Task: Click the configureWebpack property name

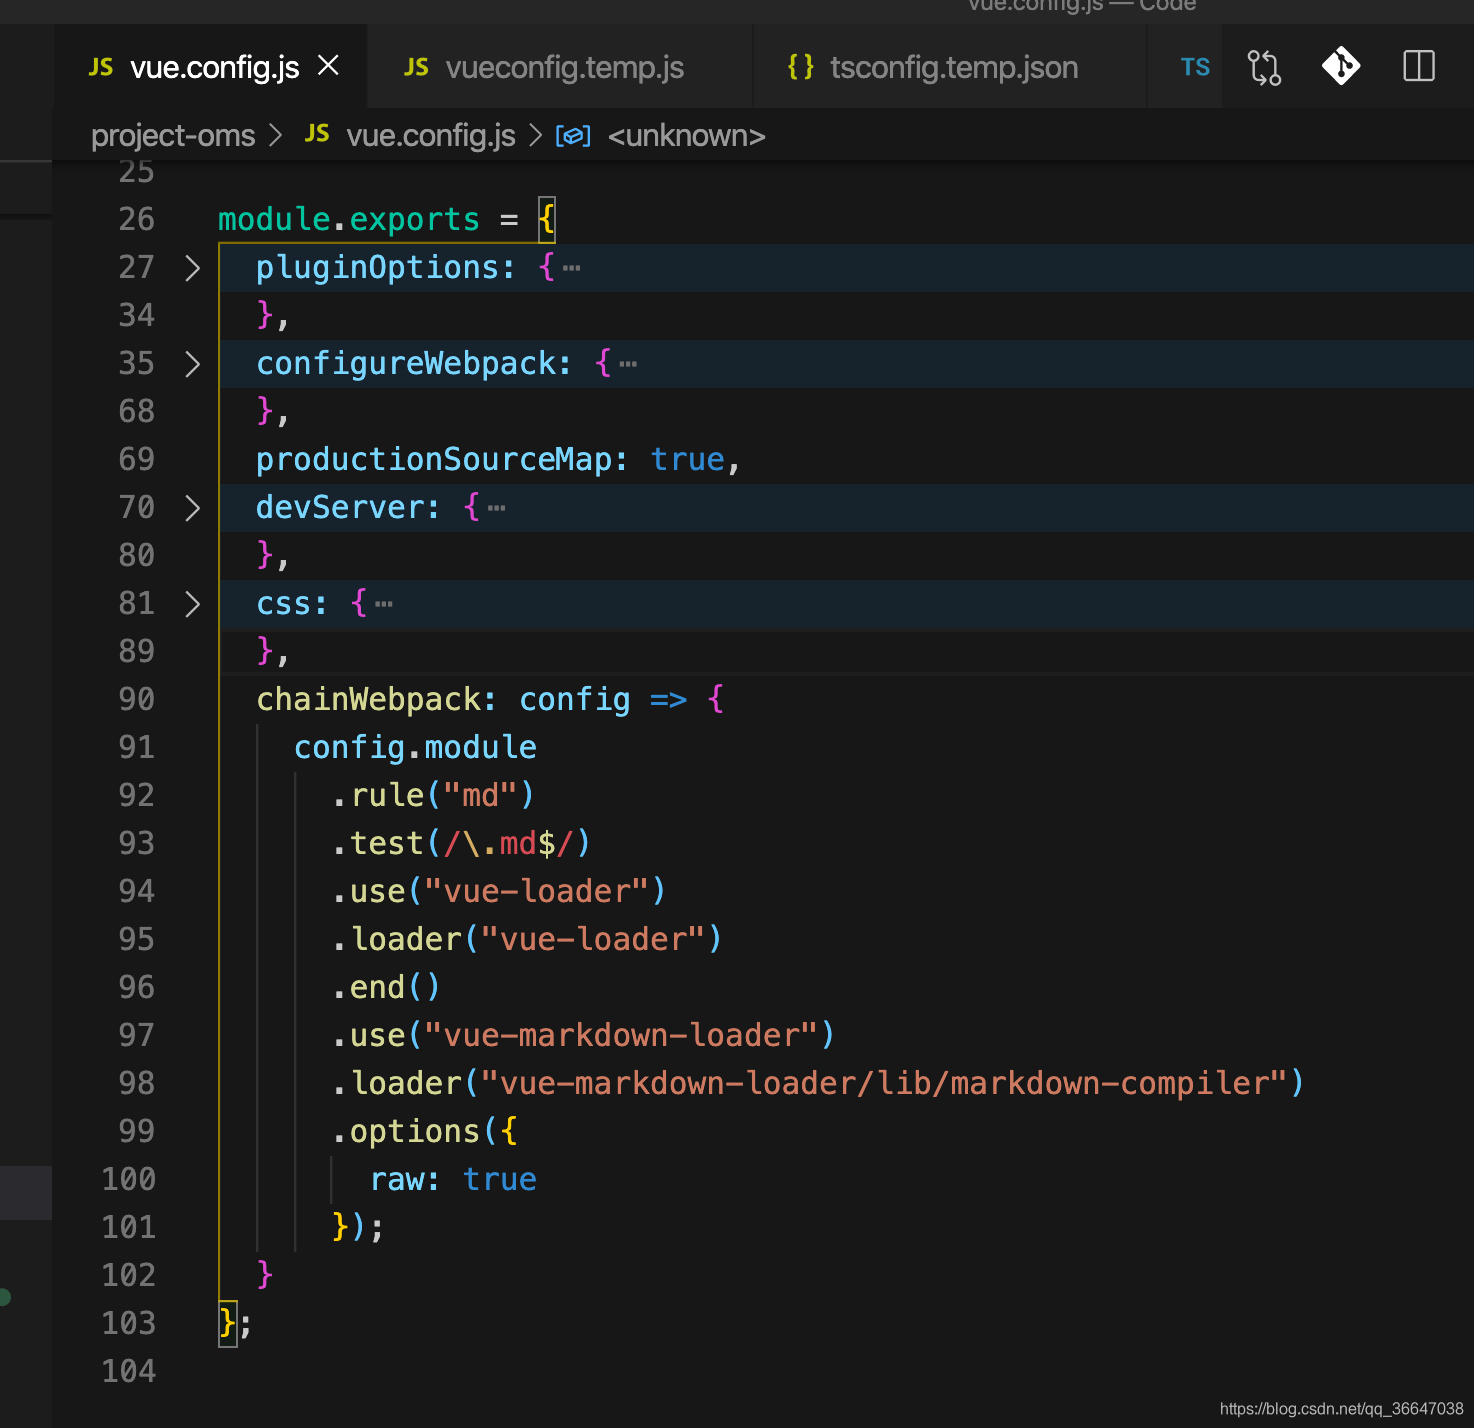Action: pos(405,363)
